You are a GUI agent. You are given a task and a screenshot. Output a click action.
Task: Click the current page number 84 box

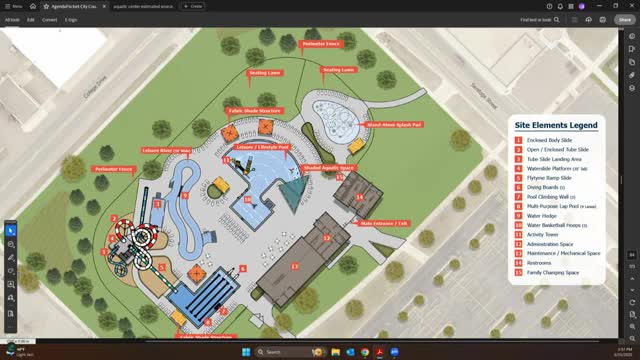632,255
